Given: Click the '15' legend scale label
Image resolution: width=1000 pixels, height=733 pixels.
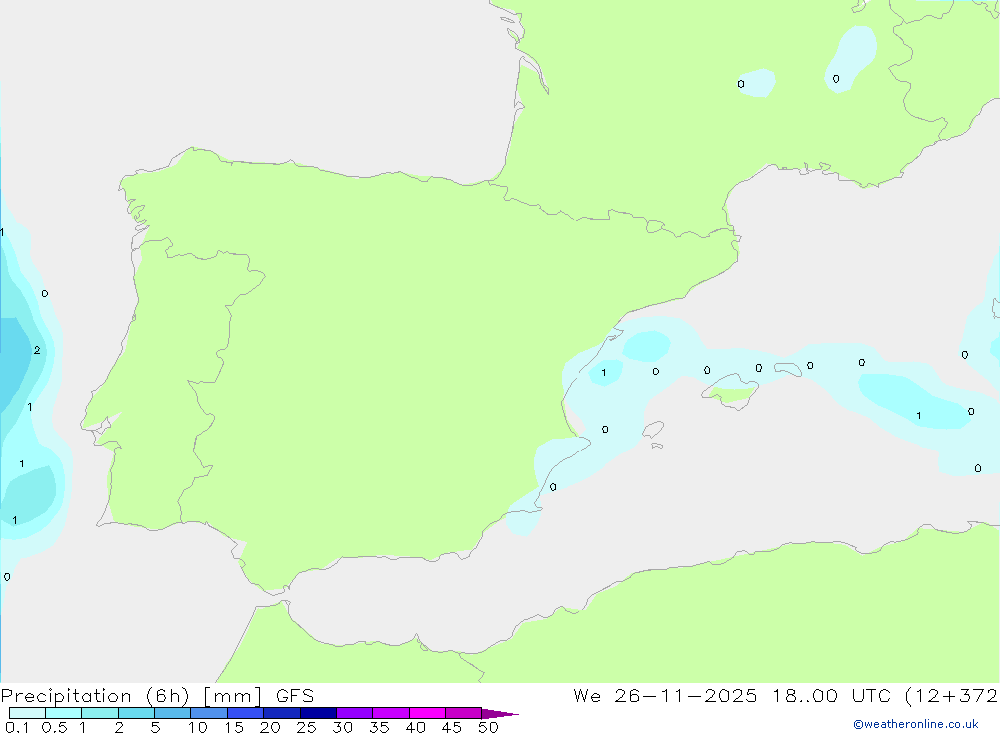Looking at the screenshot, I should pyautogui.click(x=233, y=727).
